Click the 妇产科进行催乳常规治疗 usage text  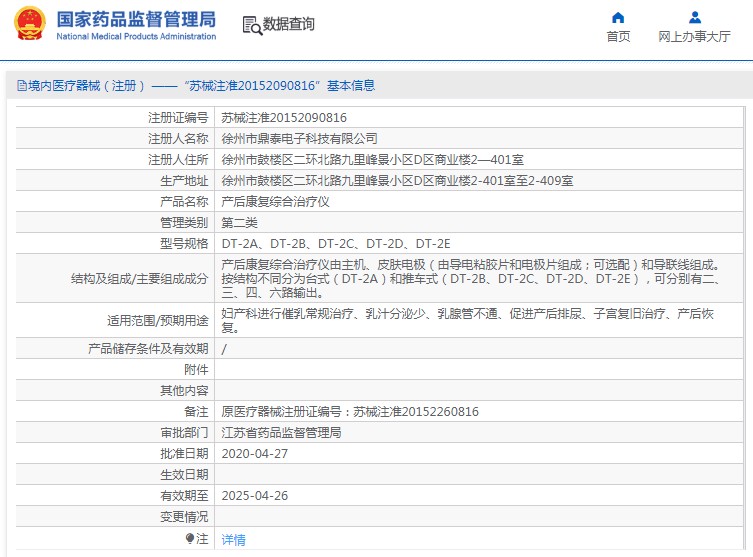coord(467,320)
